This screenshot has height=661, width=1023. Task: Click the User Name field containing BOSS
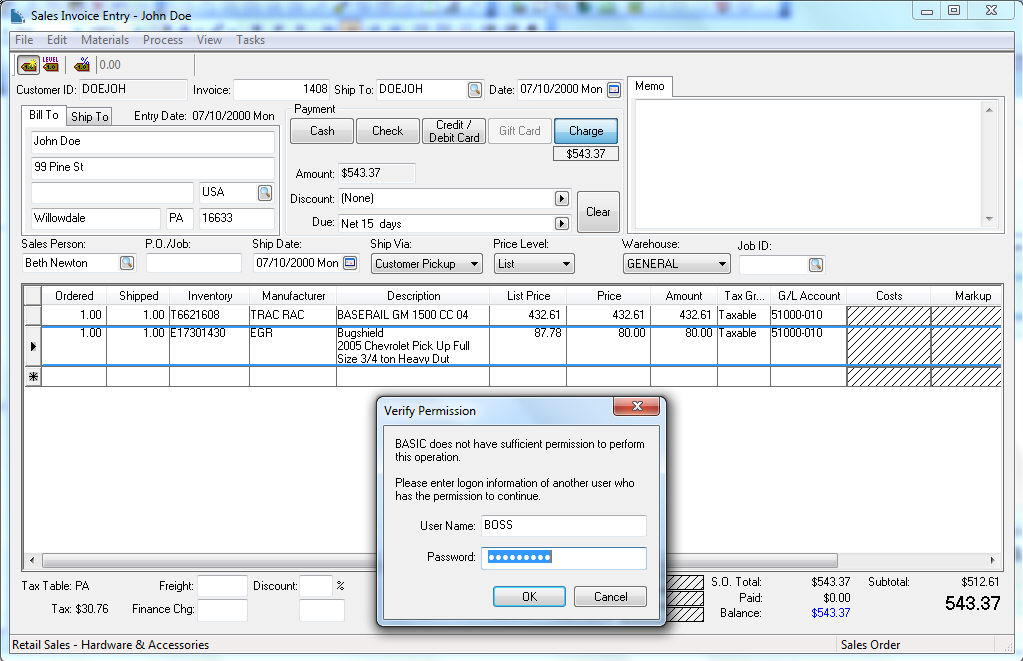click(x=563, y=526)
